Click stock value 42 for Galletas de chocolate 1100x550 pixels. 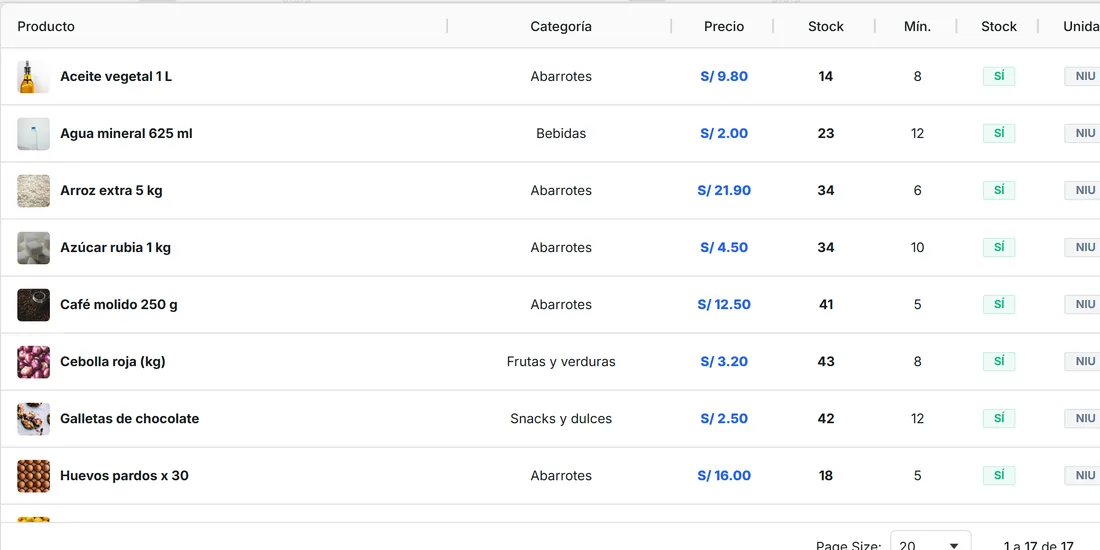click(x=826, y=419)
